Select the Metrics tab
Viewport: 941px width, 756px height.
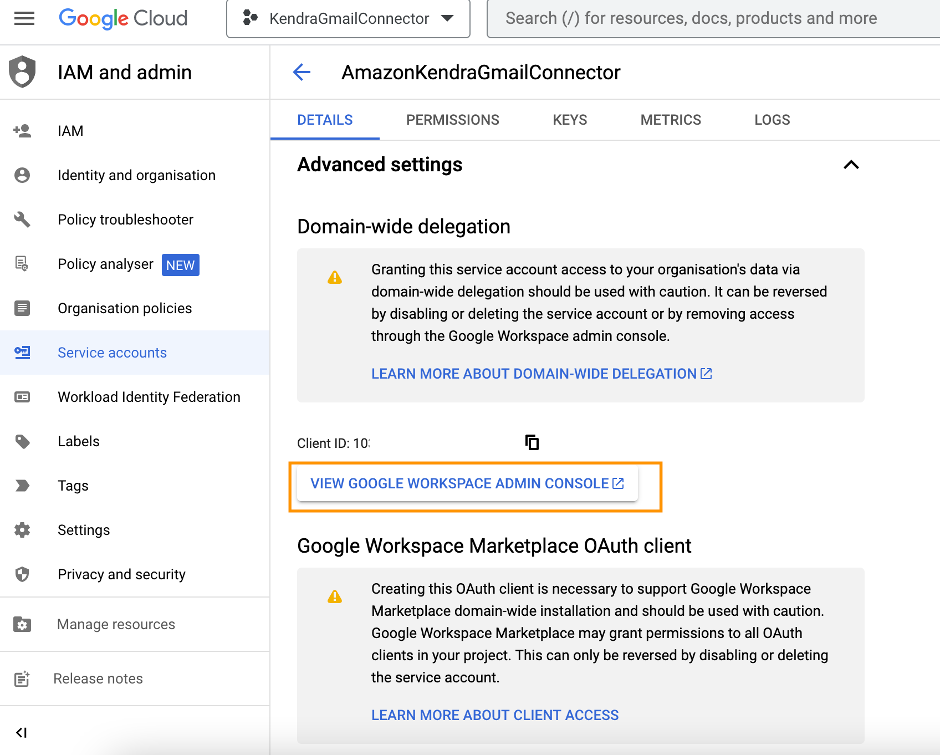coord(670,120)
